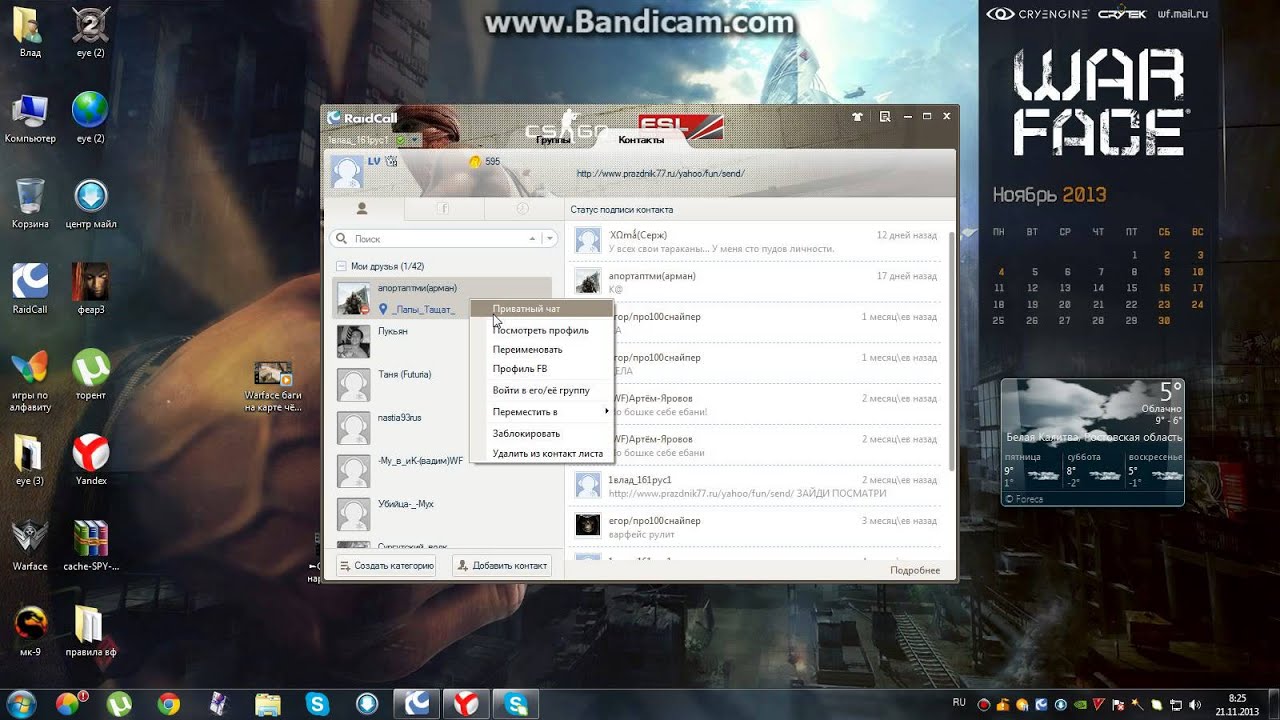Open the торент uTorrent desktop shortcut
Image resolution: width=1280 pixels, height=720 pixels.
(x=91, y=374)
